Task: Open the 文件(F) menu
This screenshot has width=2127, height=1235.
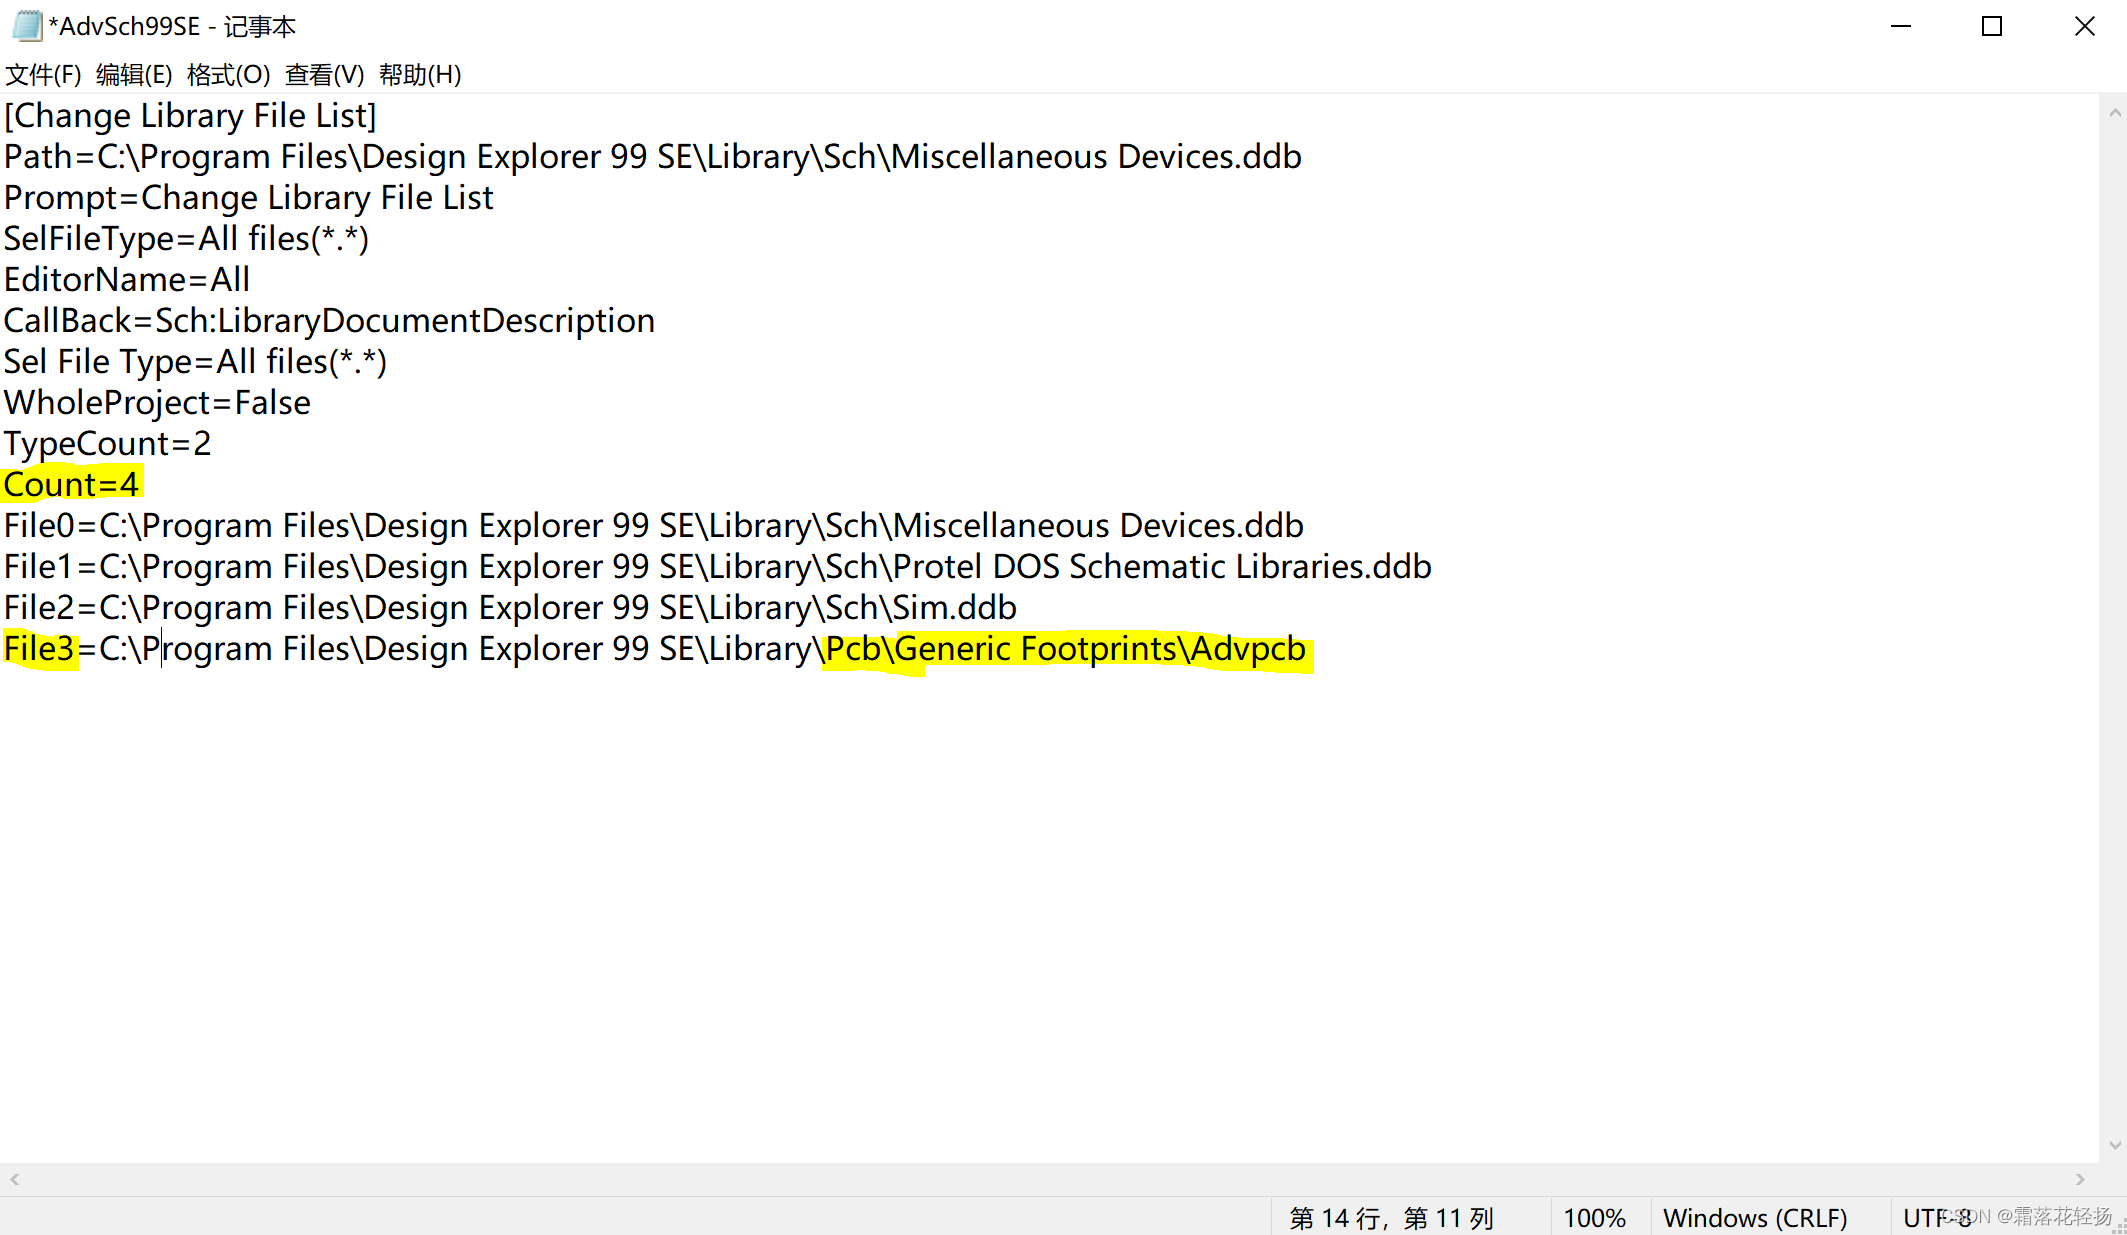Action: [43, 74]
